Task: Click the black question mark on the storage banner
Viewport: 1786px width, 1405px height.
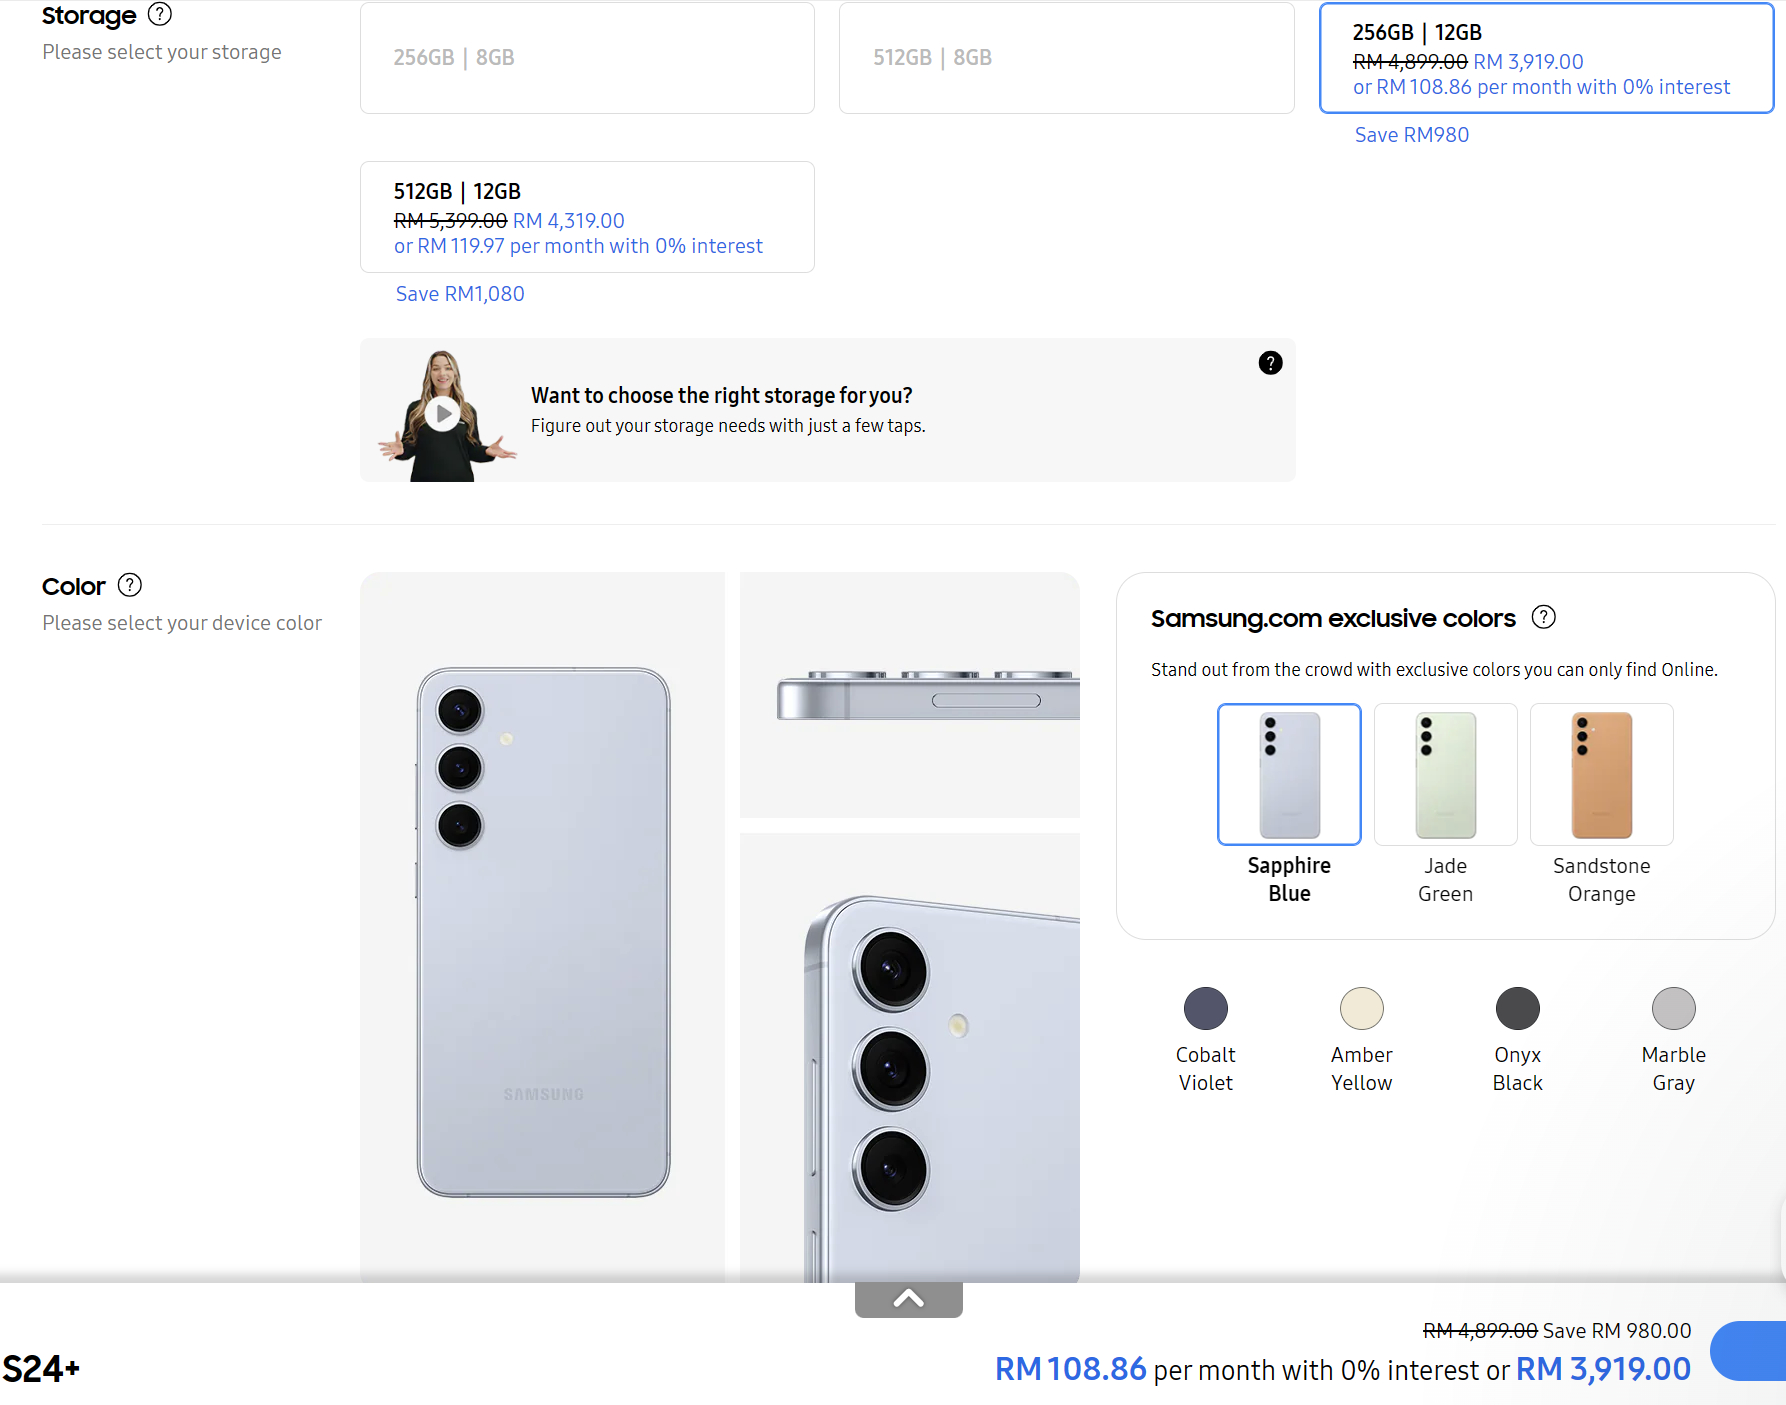Action: tap(1270, 363)
